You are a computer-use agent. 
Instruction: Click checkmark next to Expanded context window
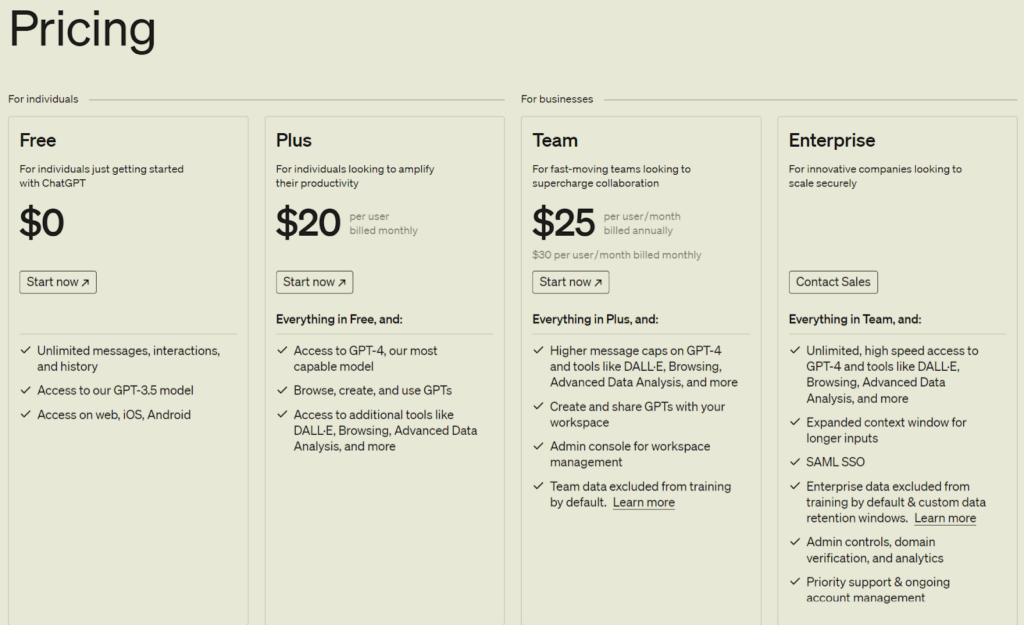pyautogui.click(x=794, y=423)
